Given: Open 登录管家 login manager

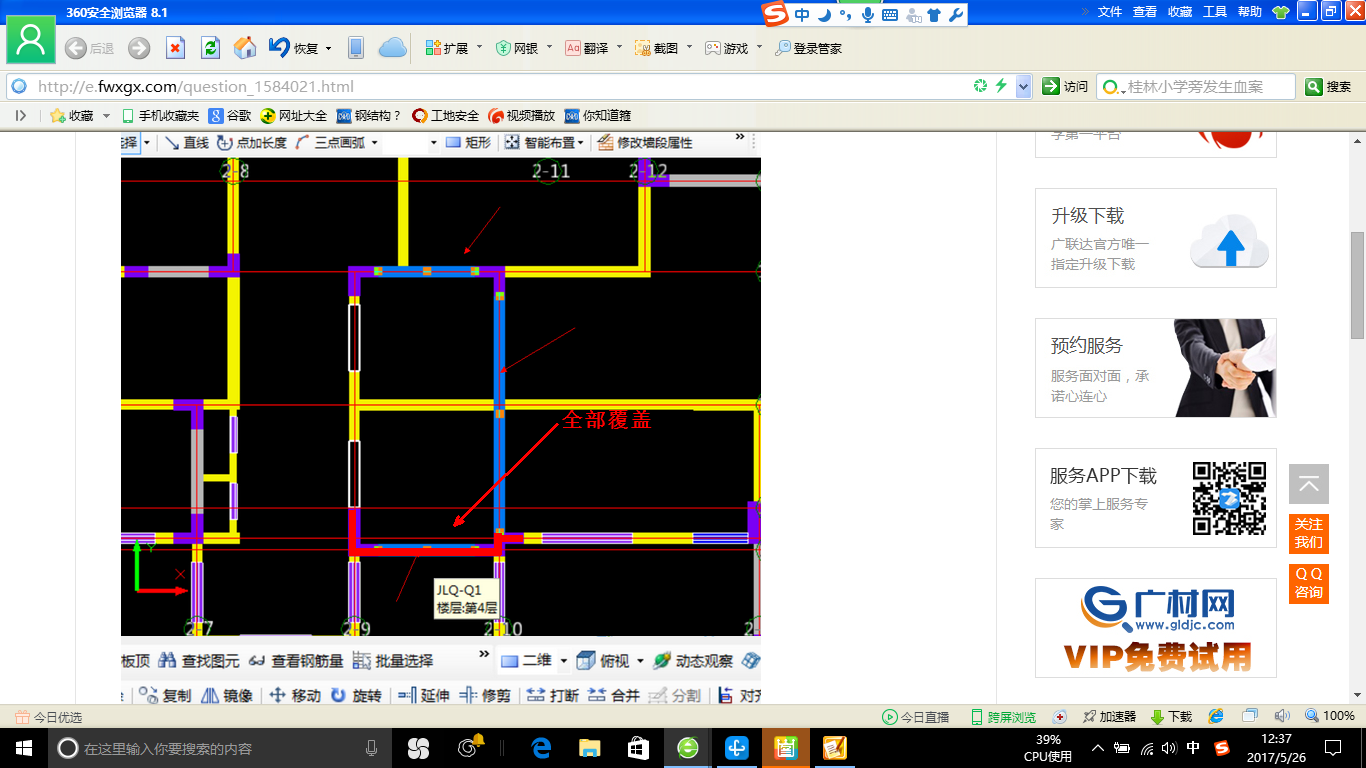Looking at the screenshot, I should [809, 48].
